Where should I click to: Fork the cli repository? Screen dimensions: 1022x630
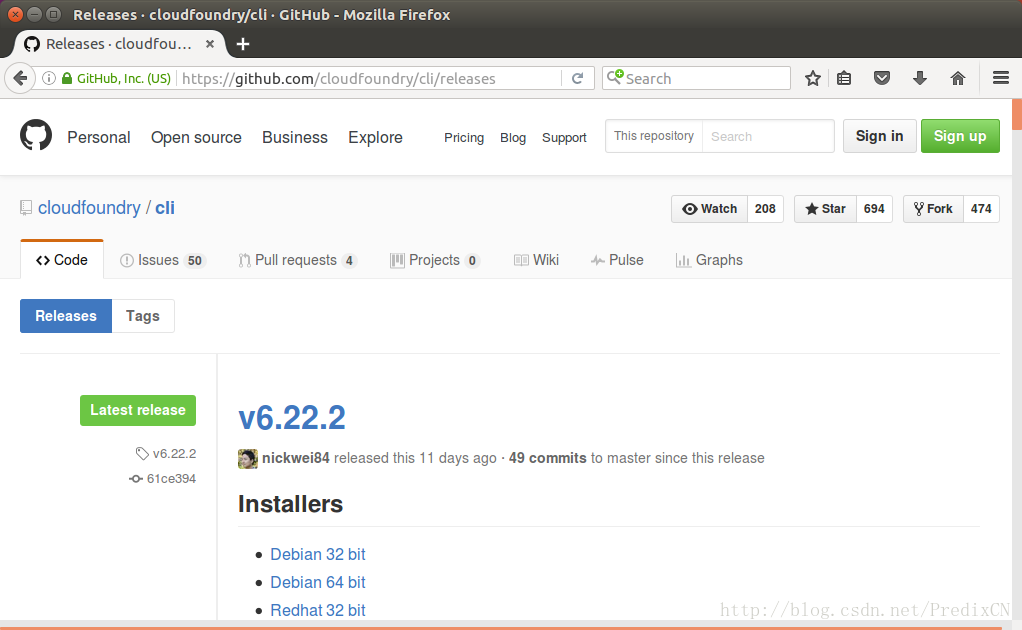pos(933,209)
